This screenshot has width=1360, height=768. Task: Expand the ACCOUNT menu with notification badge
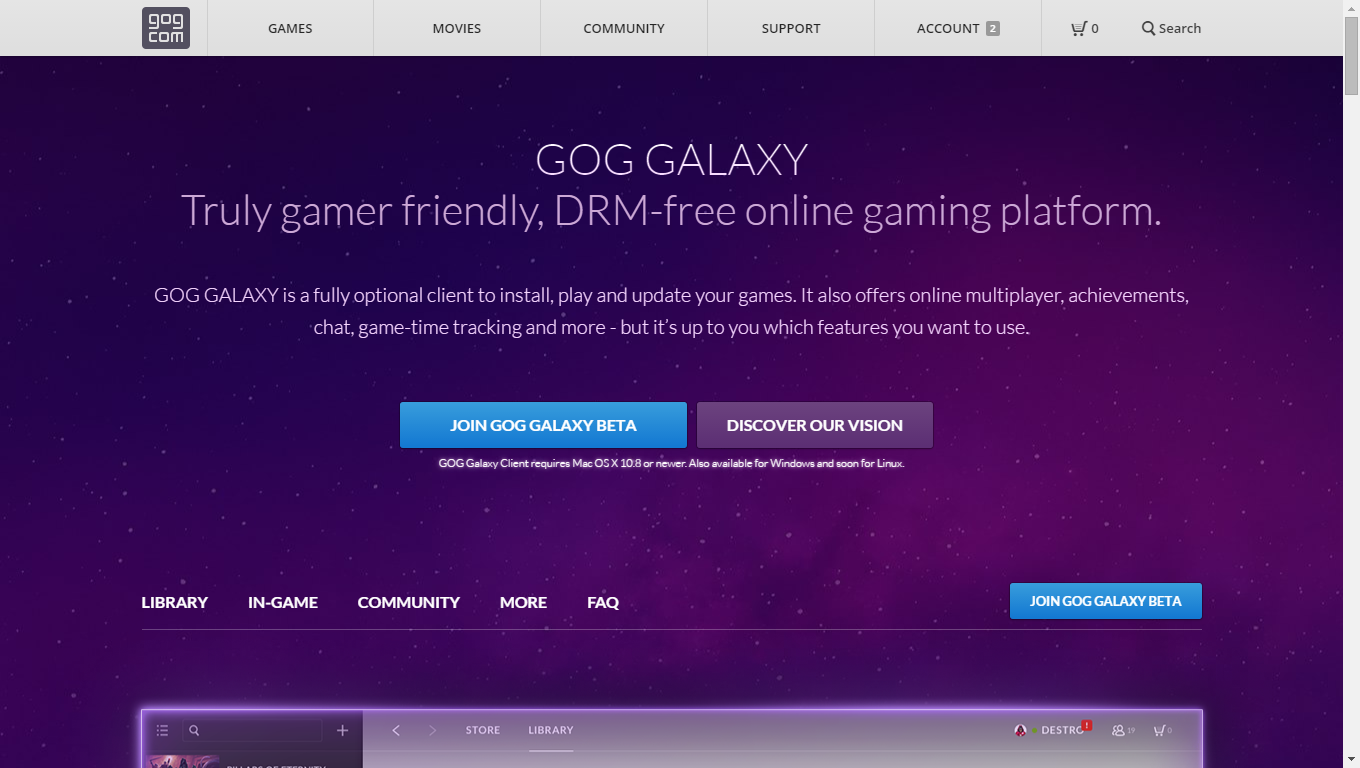(958, 28)
